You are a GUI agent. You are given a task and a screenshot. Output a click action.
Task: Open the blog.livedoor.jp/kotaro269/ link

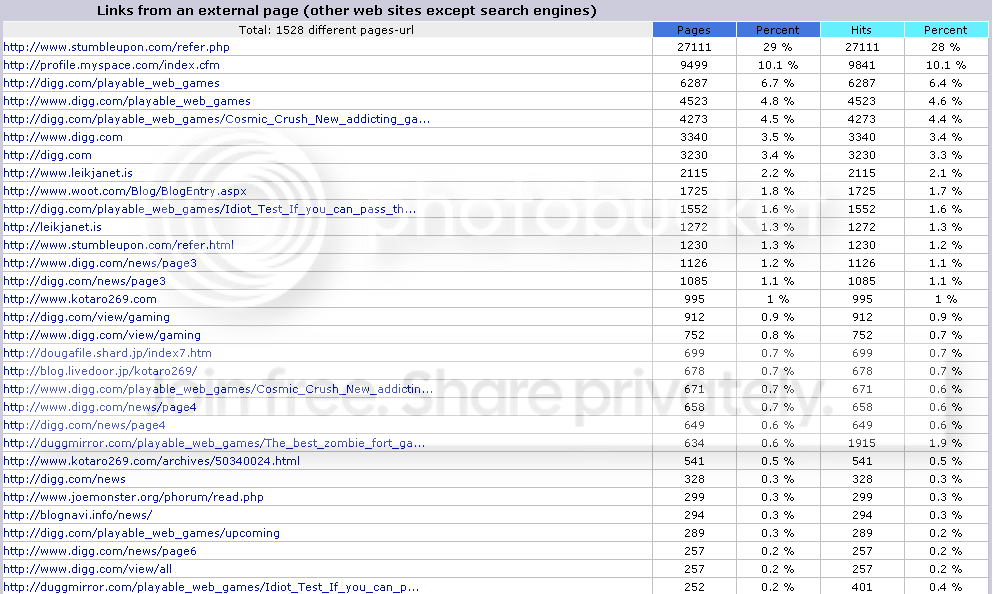click(100, 371)
